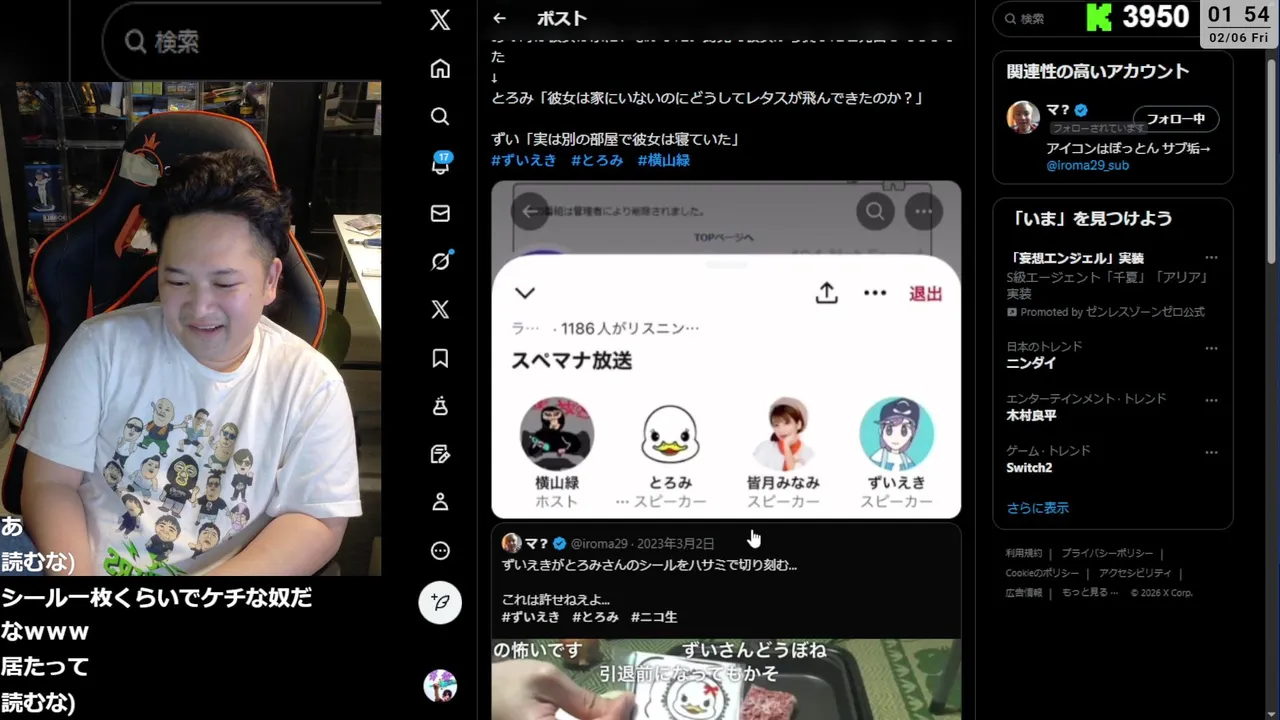Open more options for Switch2 trend
The height and width of the screenshot is (720, 1280).
[x=1212, y=452]
